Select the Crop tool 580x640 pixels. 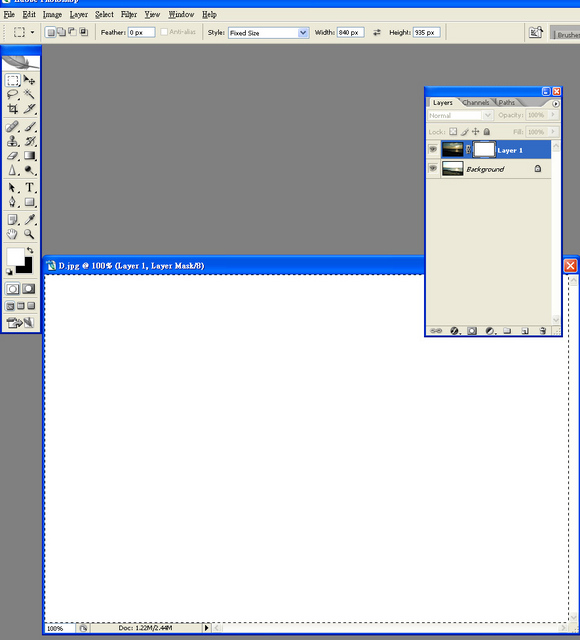pos(13,109)
